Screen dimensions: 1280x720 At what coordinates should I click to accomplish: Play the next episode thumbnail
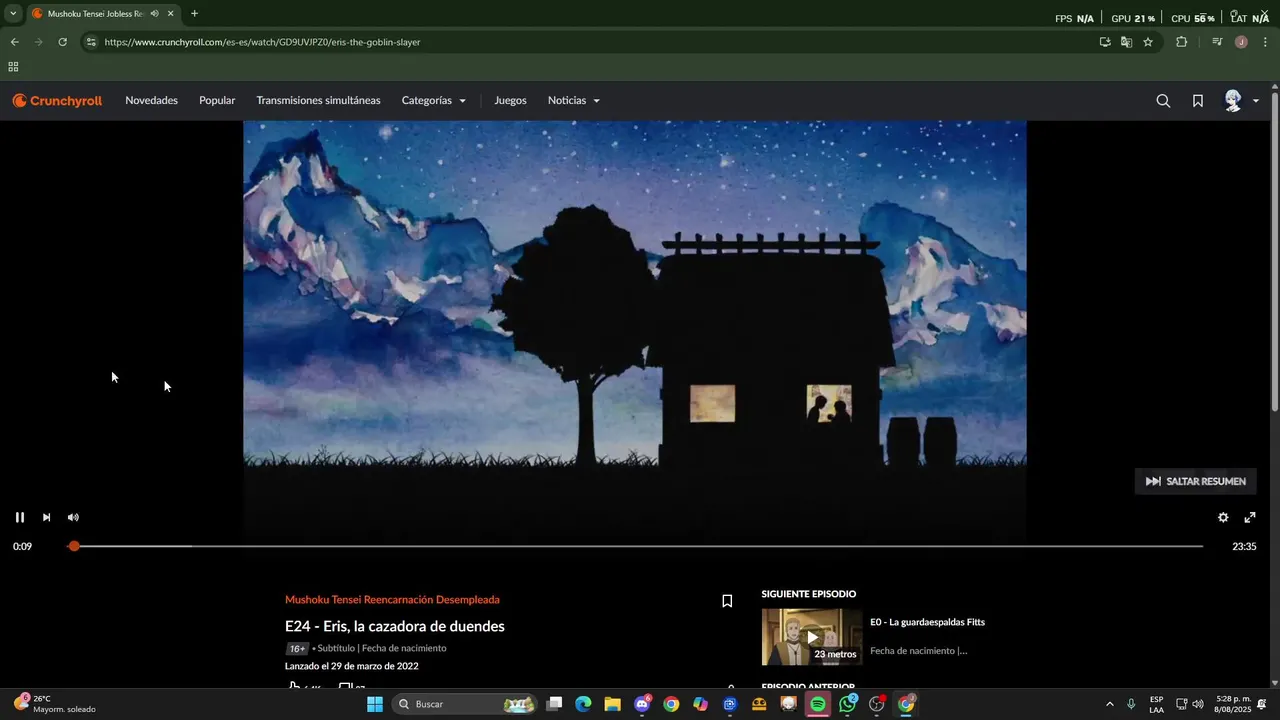click(x=812, y=637)
